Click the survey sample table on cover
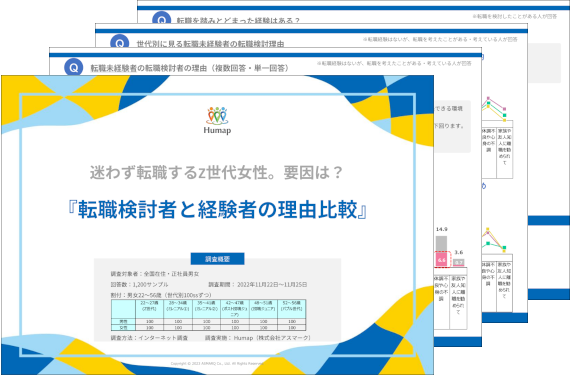Screen dimensions: 570x375 coord(208,315)
